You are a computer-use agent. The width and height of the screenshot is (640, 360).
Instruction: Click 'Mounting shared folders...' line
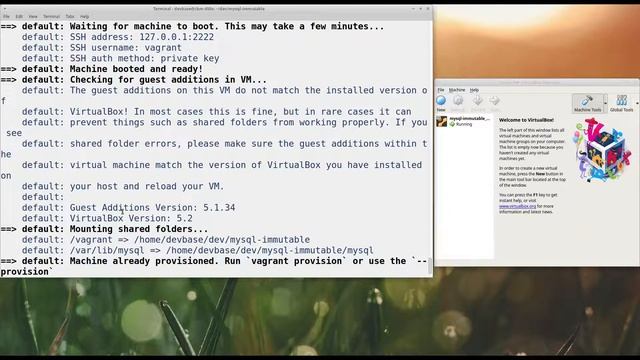coord(104,229)
